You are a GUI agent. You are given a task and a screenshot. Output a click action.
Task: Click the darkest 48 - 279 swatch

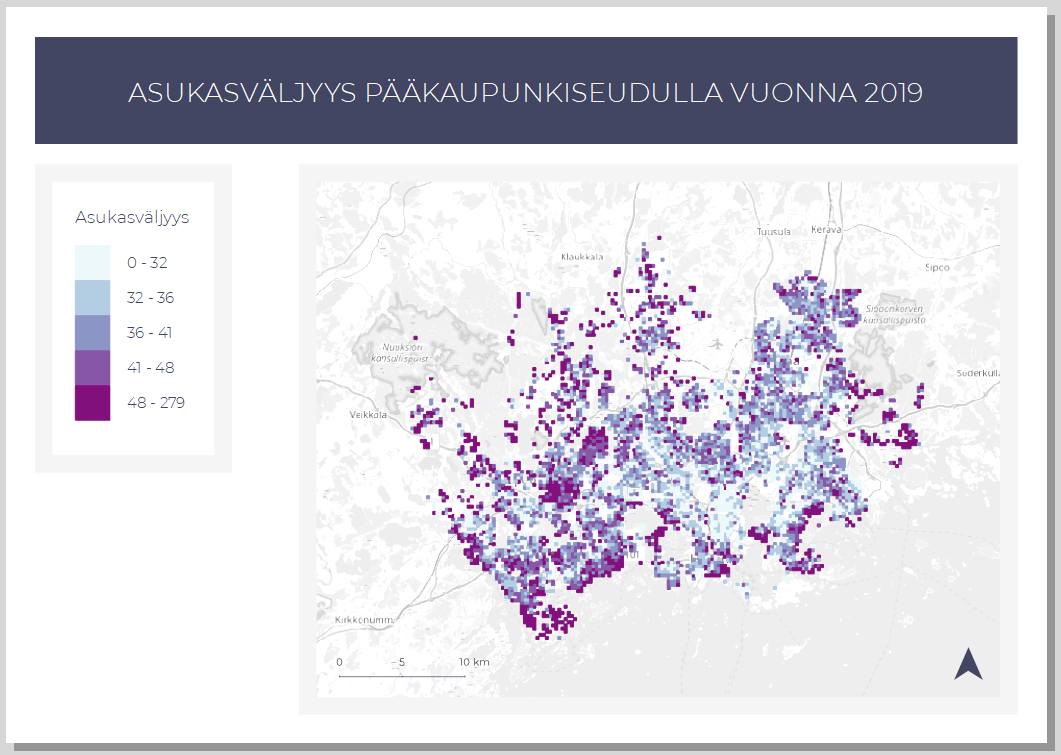click(92, 403)
